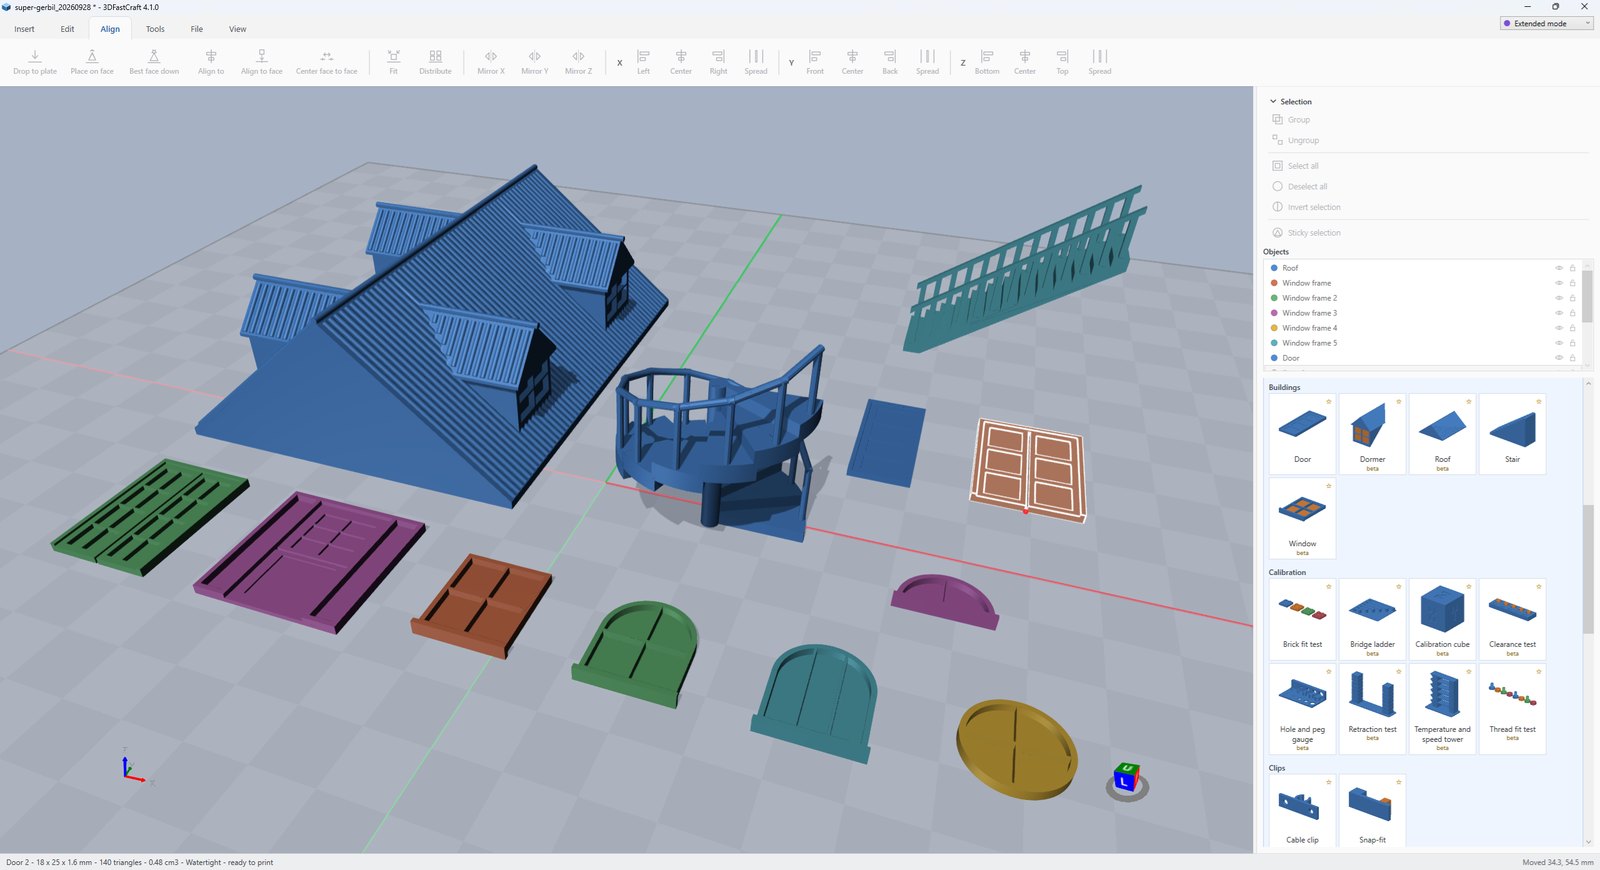1600x870 pixels.
Task: Choose the Align to face tool
Action: click(262, 62)
